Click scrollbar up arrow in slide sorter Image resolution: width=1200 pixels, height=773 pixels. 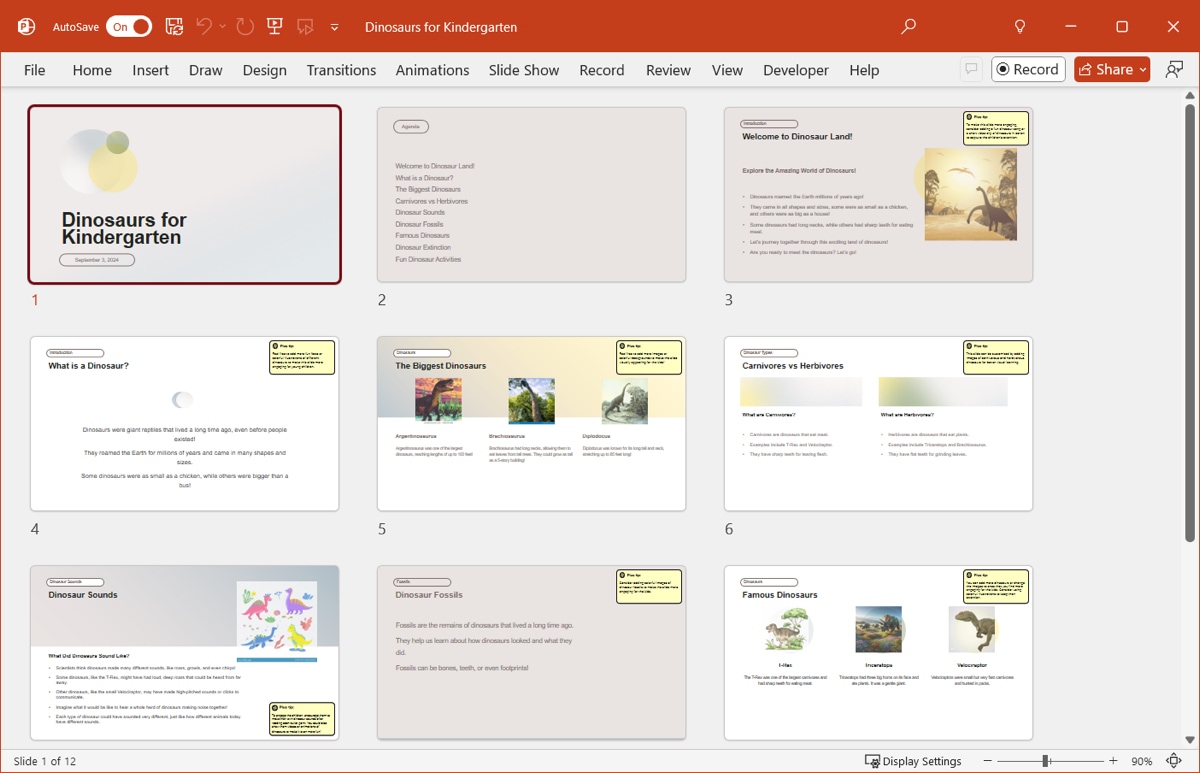[x=1189, y=96]
